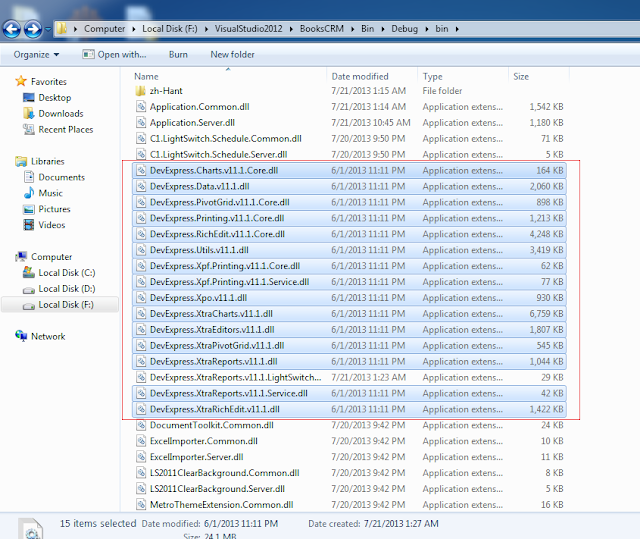Screen dimensions: 640x539
Task: Select Favorites star in navigation pane
Action: 21,81
